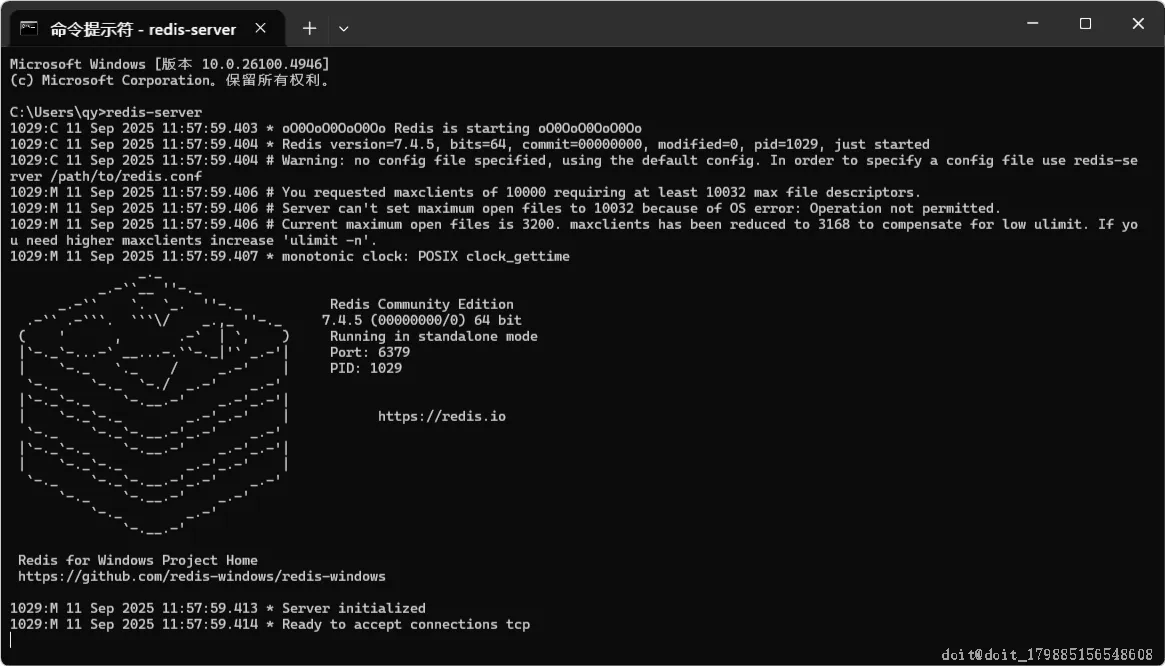This screenshot has height=666, width=1165.
Task: Close the terminal window
Action: [x=1138, y=24]
